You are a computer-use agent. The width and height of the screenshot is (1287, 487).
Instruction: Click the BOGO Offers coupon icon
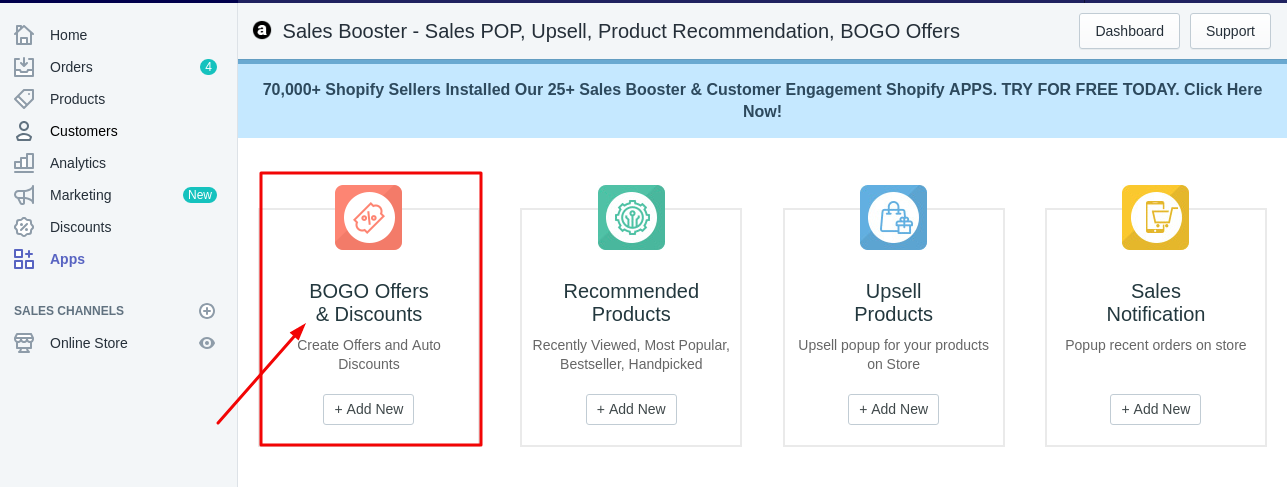pyautogui.click(x=368, y=217)
